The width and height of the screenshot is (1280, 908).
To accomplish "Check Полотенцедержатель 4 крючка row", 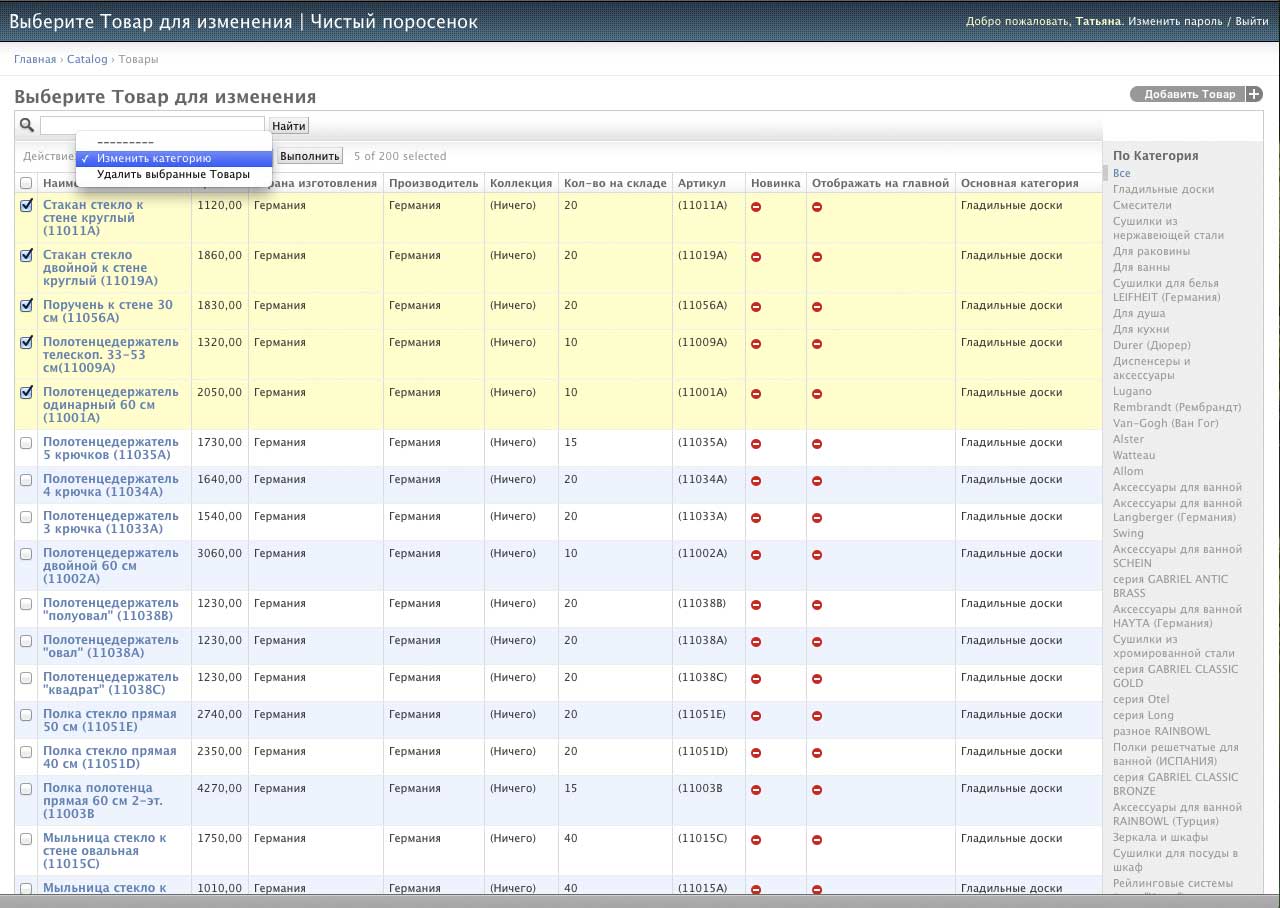I will coord(26,480).
